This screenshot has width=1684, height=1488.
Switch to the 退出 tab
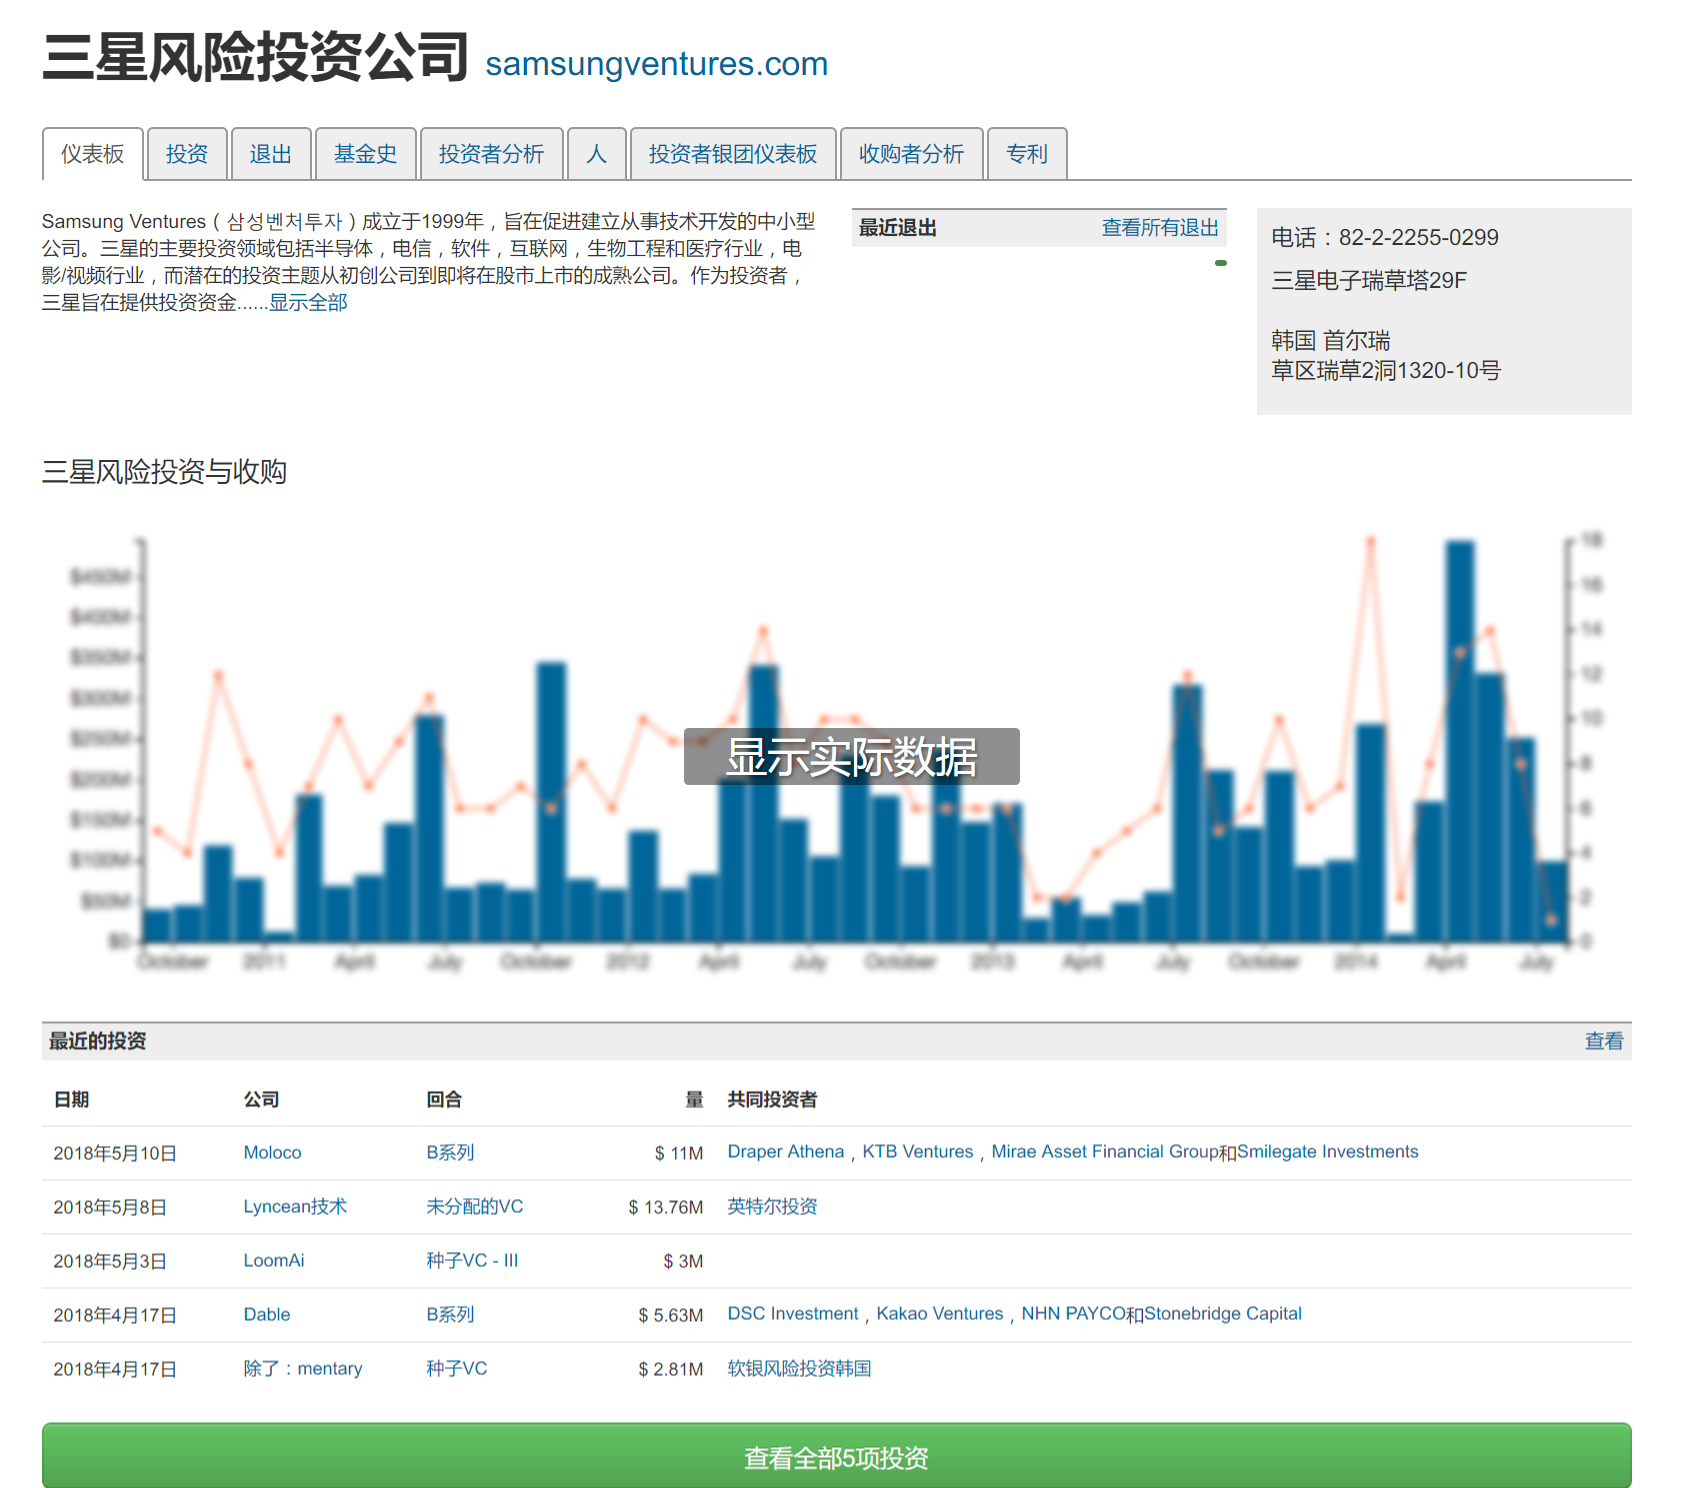click(271, 154)
